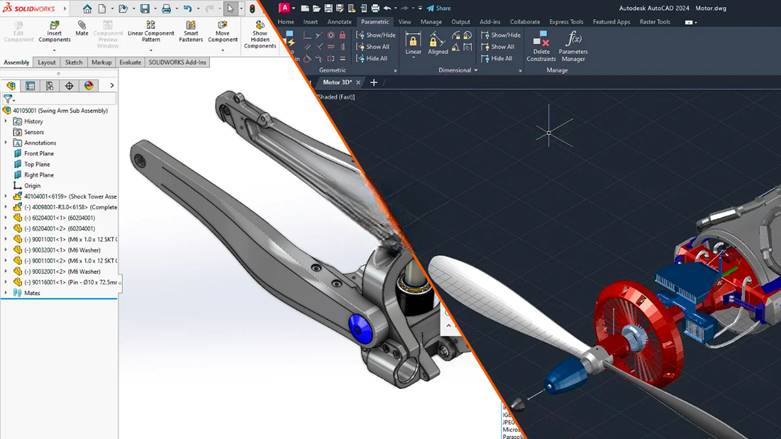781x439 pixels.
Task: Open dropdown arrow beside SolidWorks Undo icon
Action: 198,8
